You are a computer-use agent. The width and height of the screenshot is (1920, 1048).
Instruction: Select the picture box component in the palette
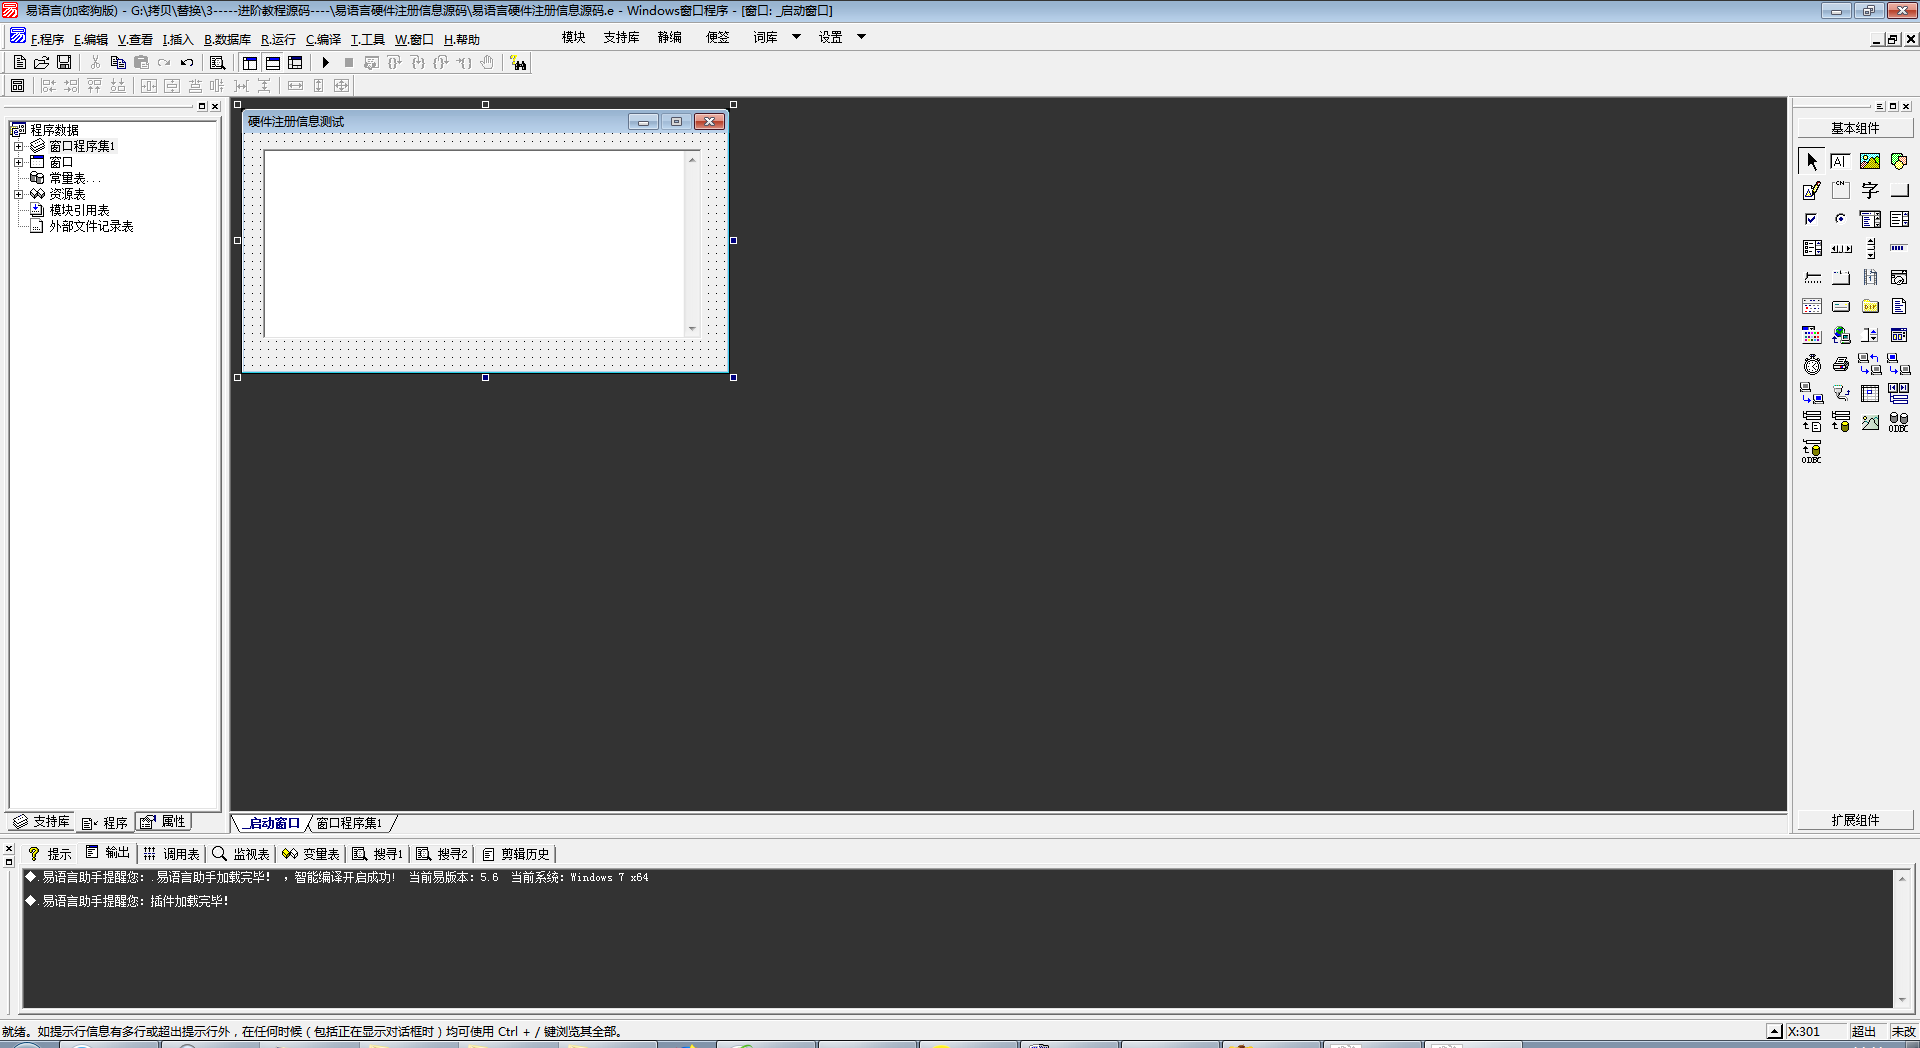tap(1869, 161)
